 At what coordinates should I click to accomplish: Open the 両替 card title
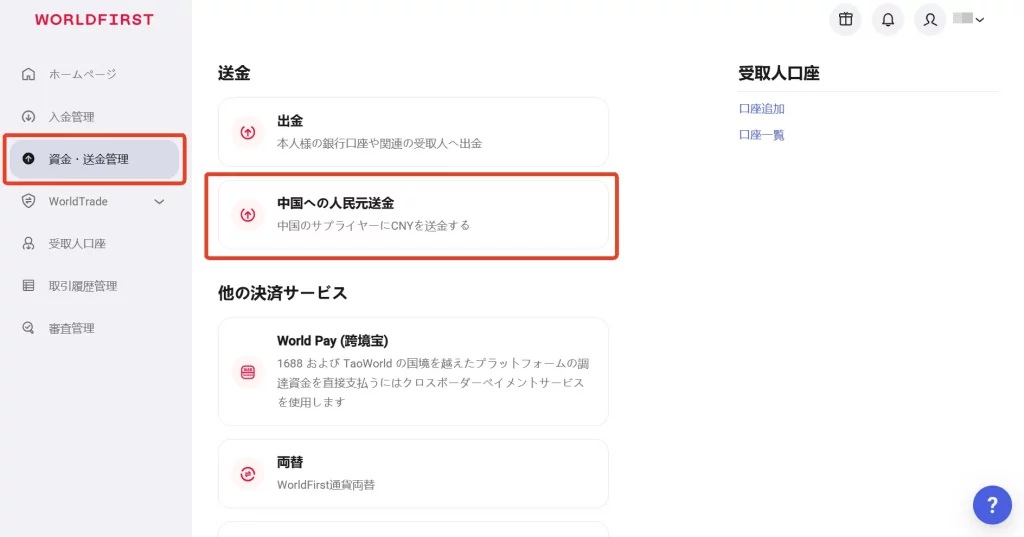coord(290,463)
